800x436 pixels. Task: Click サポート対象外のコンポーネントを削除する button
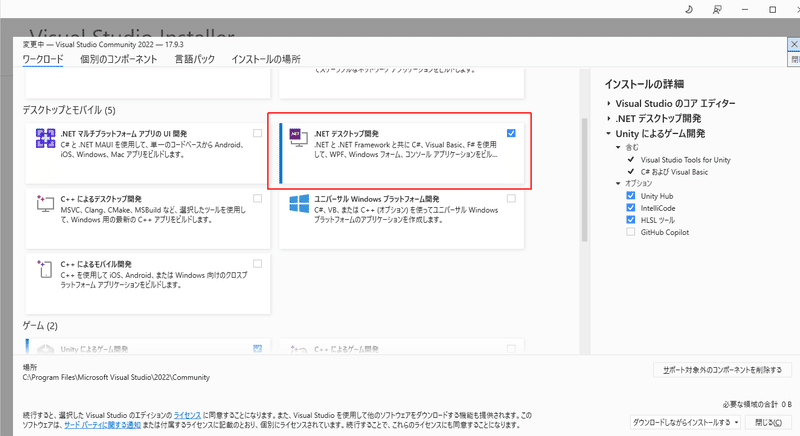point(722,370)
